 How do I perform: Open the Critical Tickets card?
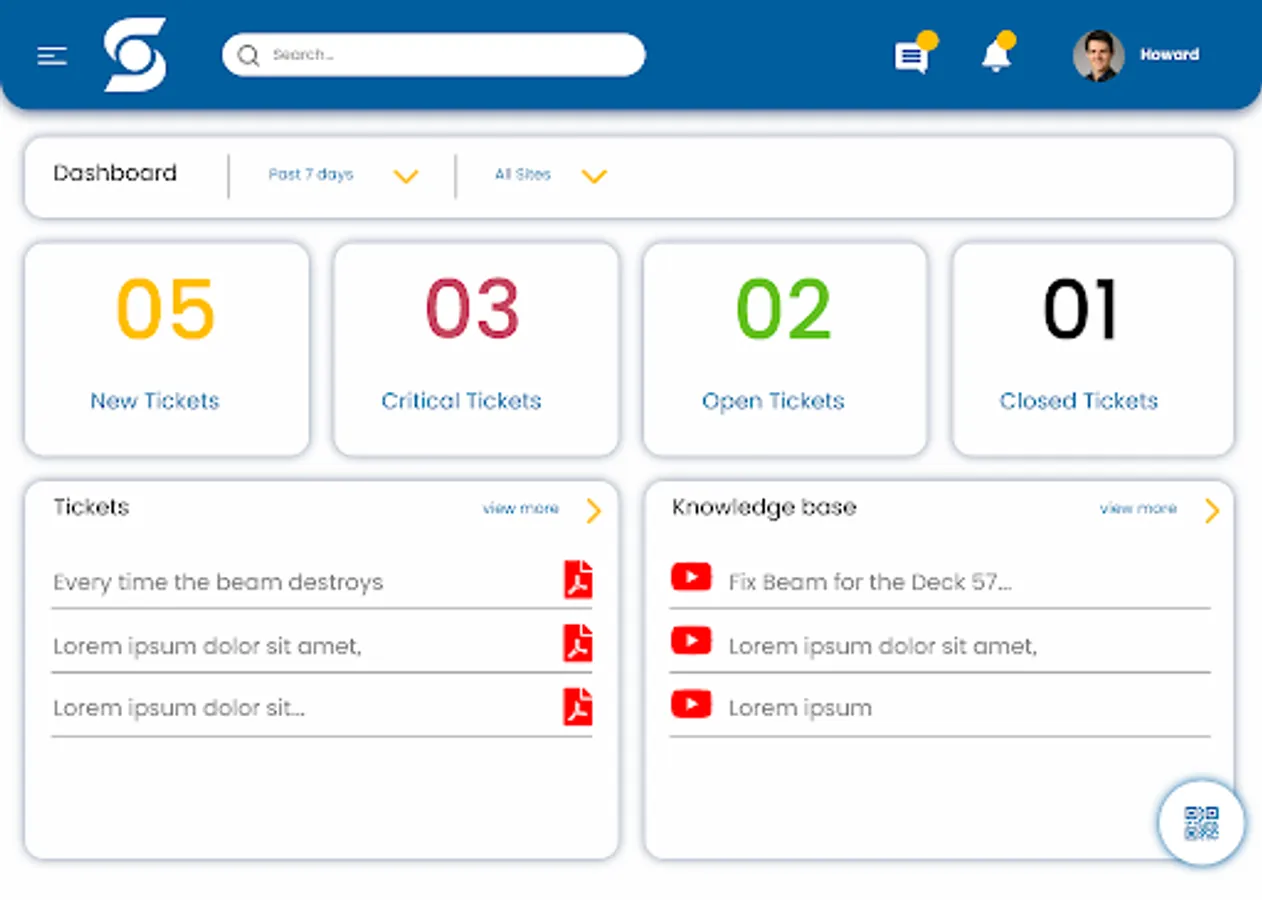tap(476, 349)
